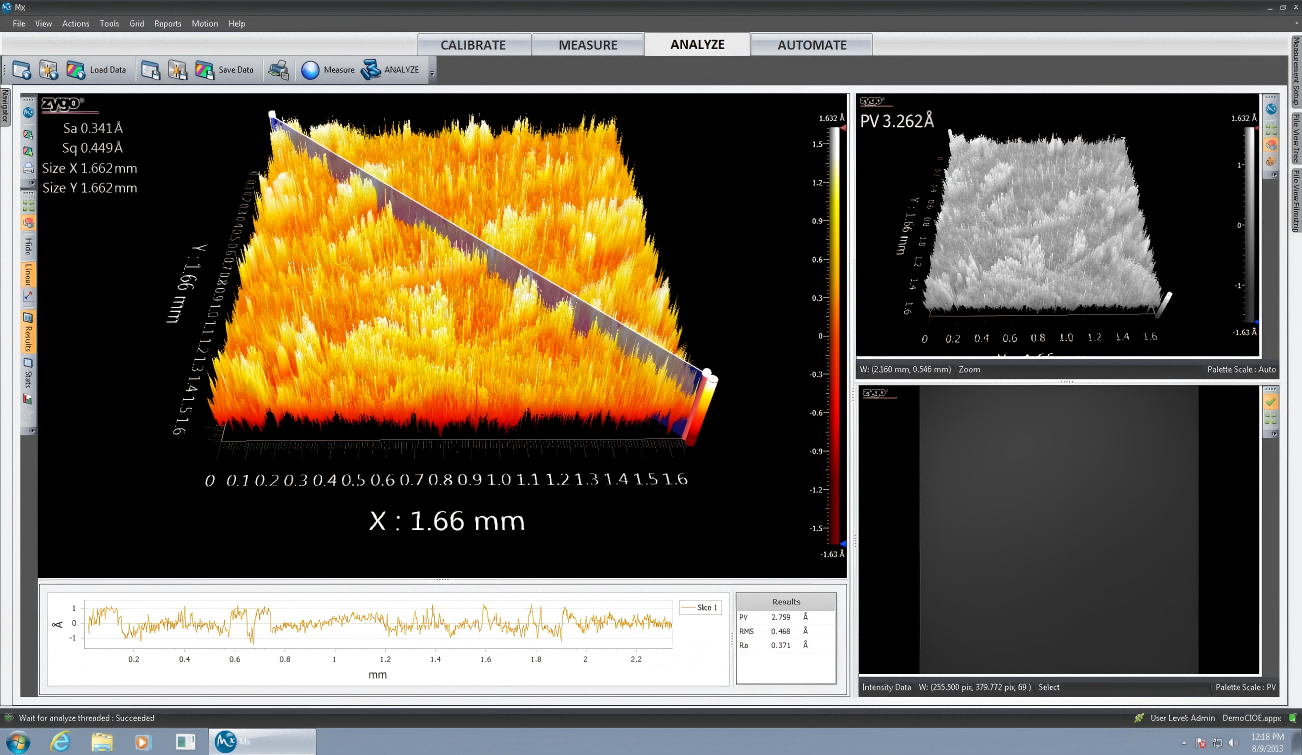Open Internet Explorer from the taskbar
1302x755 pixels.
click(59, 742)
